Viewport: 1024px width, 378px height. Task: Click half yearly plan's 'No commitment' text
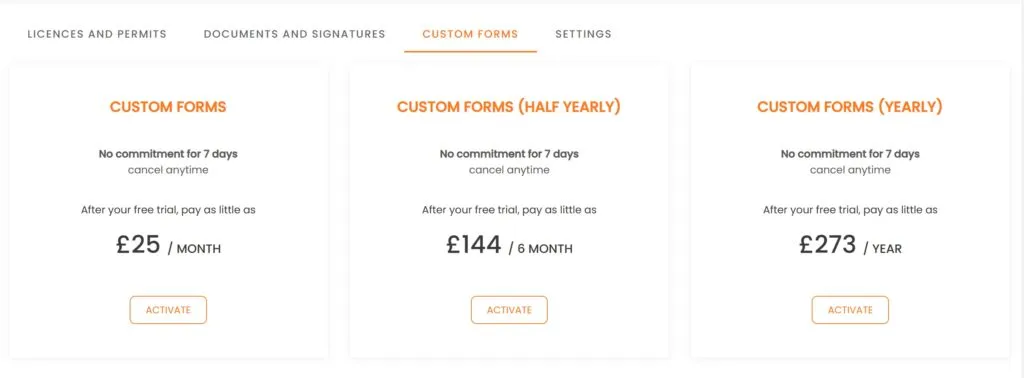click(x=509, y=155)
